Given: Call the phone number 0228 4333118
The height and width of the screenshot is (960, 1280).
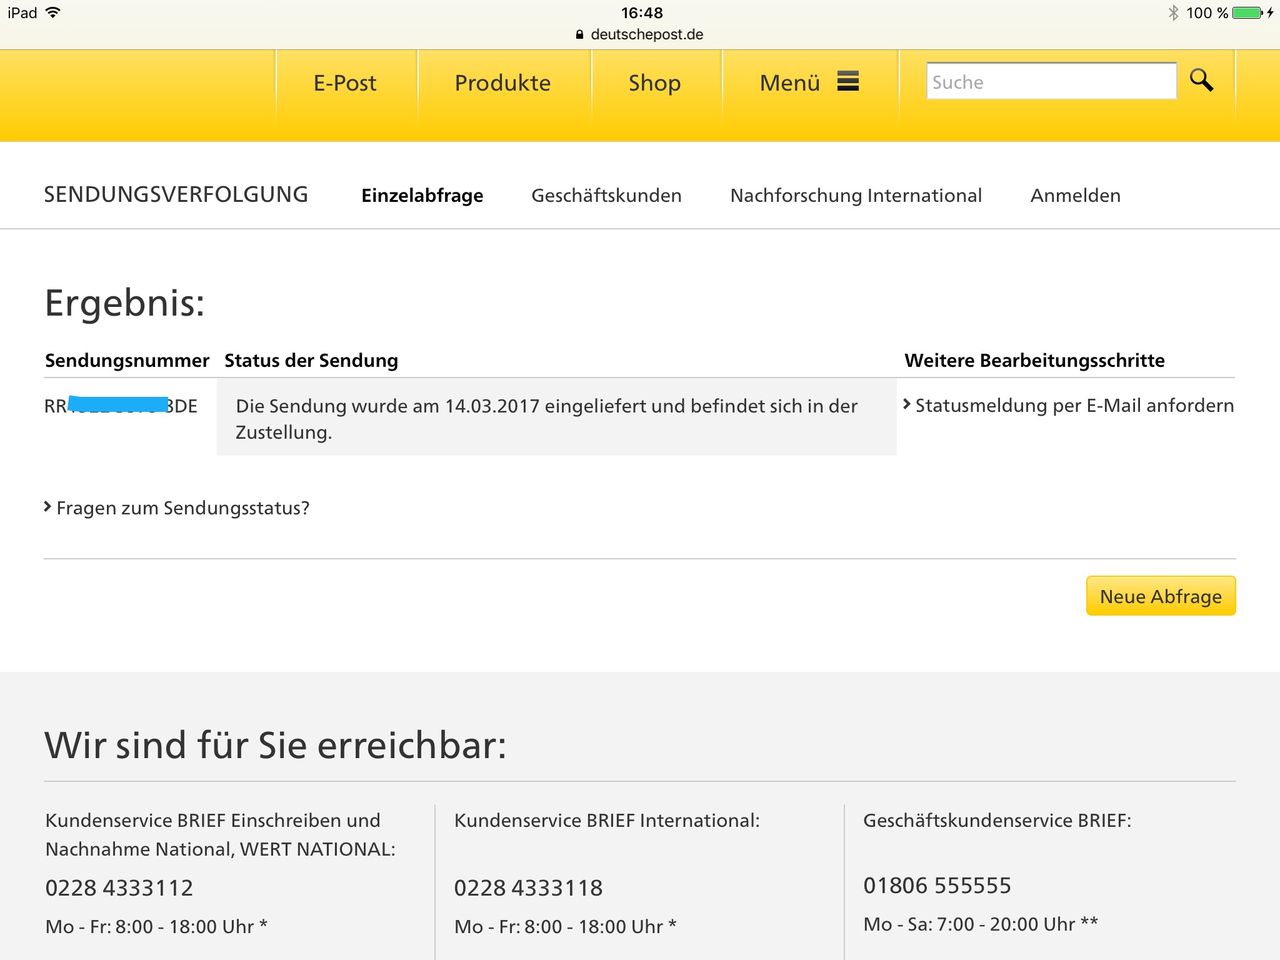Looking at the screenshot, I should coord(528,888).
